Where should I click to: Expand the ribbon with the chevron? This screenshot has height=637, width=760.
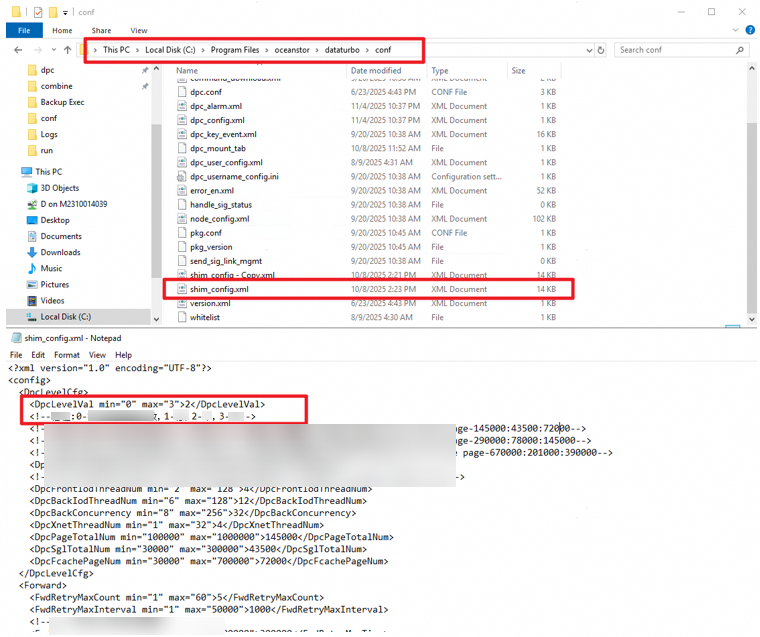click(736, 31)
